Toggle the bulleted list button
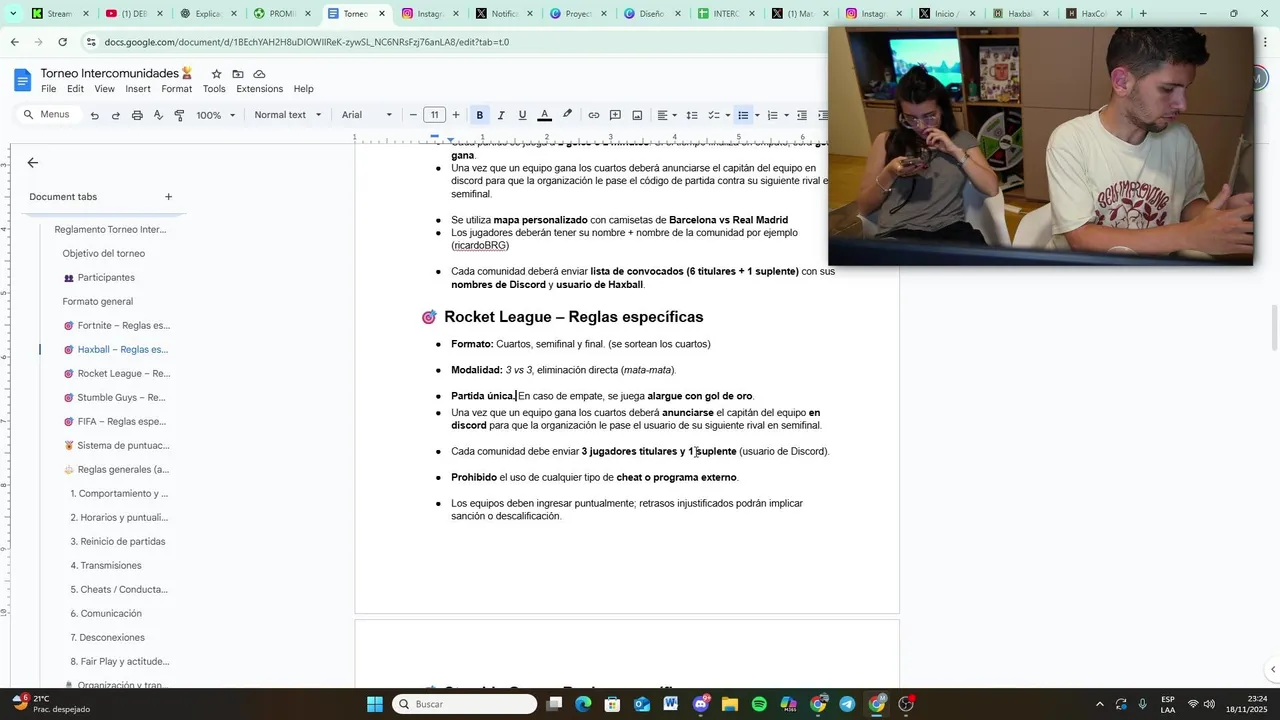Image resolution: width=1280 pixels, height=720 pixels. click(743, 115)
